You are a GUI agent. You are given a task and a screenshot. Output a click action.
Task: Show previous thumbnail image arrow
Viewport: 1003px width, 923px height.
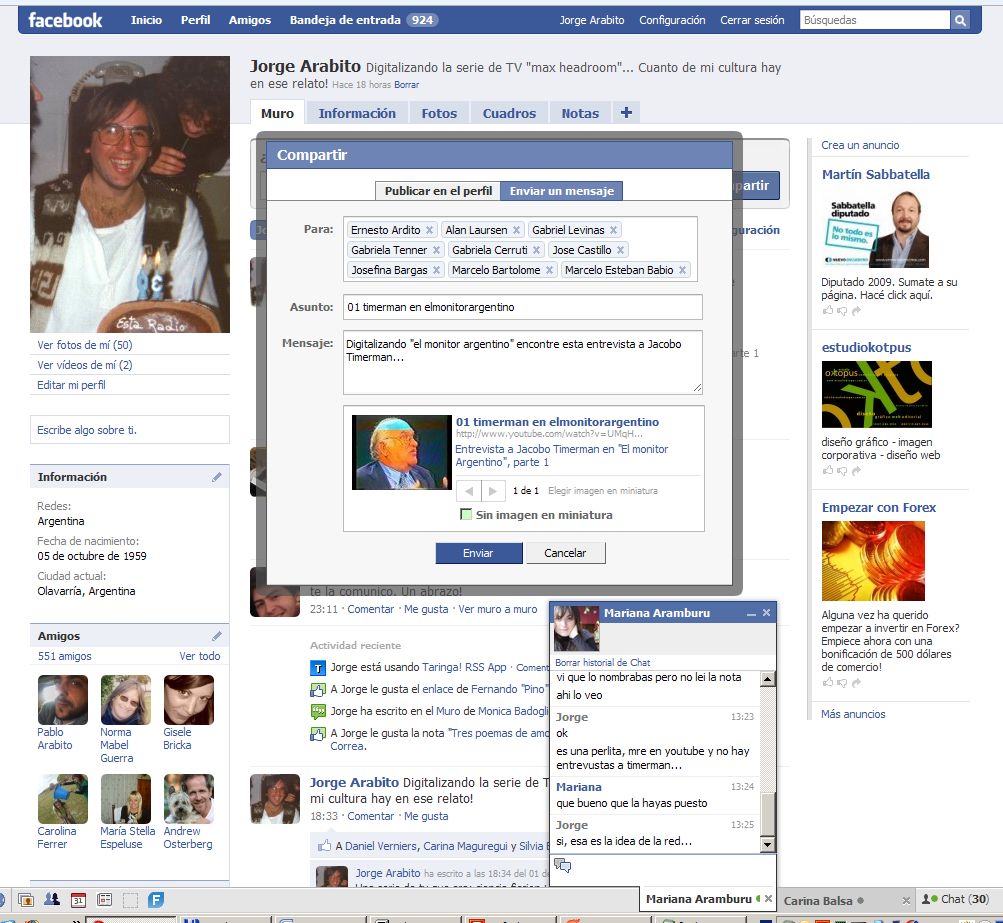coord(469,491)
